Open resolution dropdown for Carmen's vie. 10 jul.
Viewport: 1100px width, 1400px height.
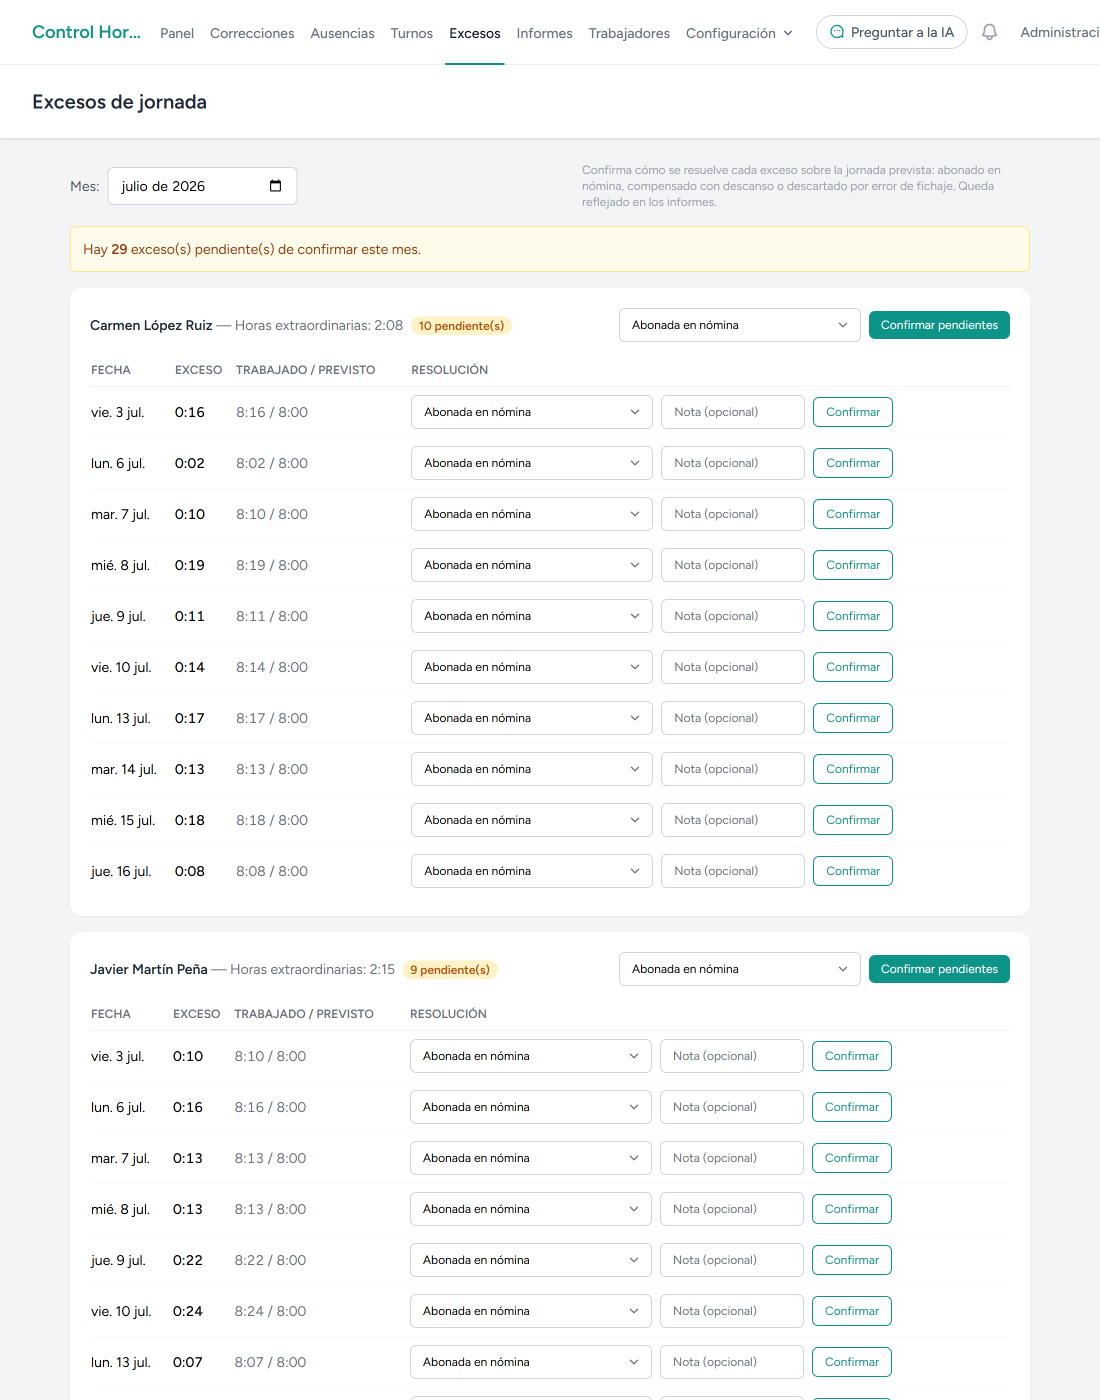pos(532,667)
